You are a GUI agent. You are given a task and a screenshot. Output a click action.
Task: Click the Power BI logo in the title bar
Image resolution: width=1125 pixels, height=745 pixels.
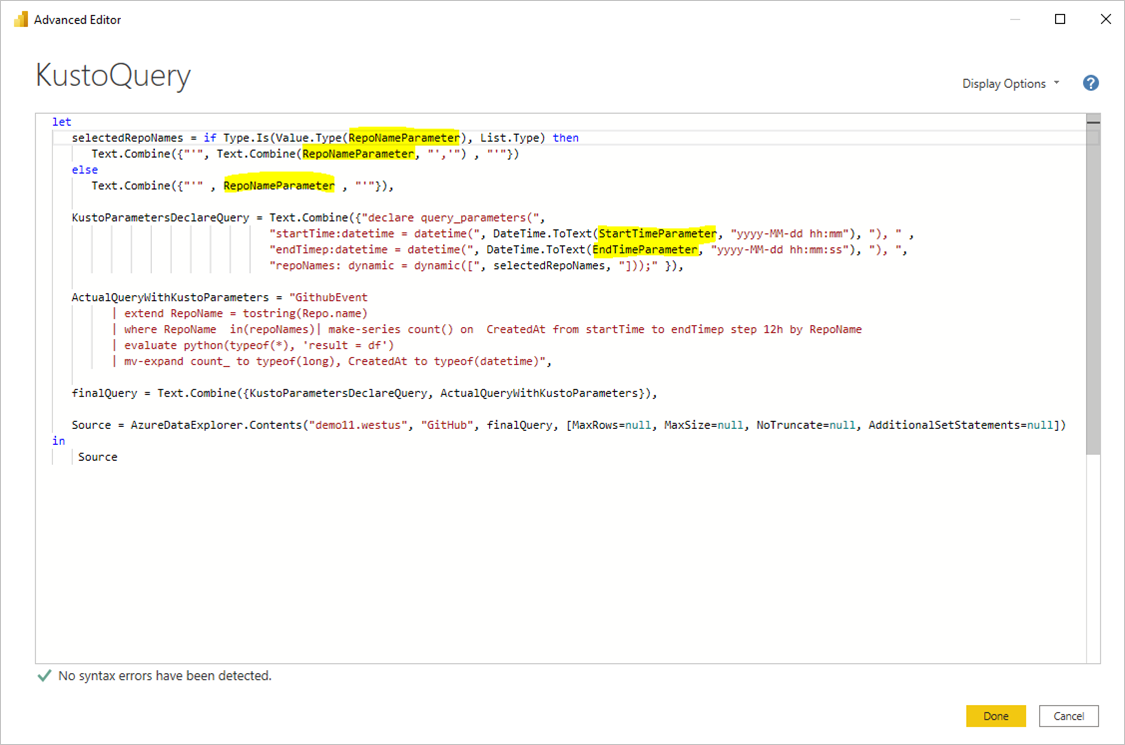tap(19, 18)
